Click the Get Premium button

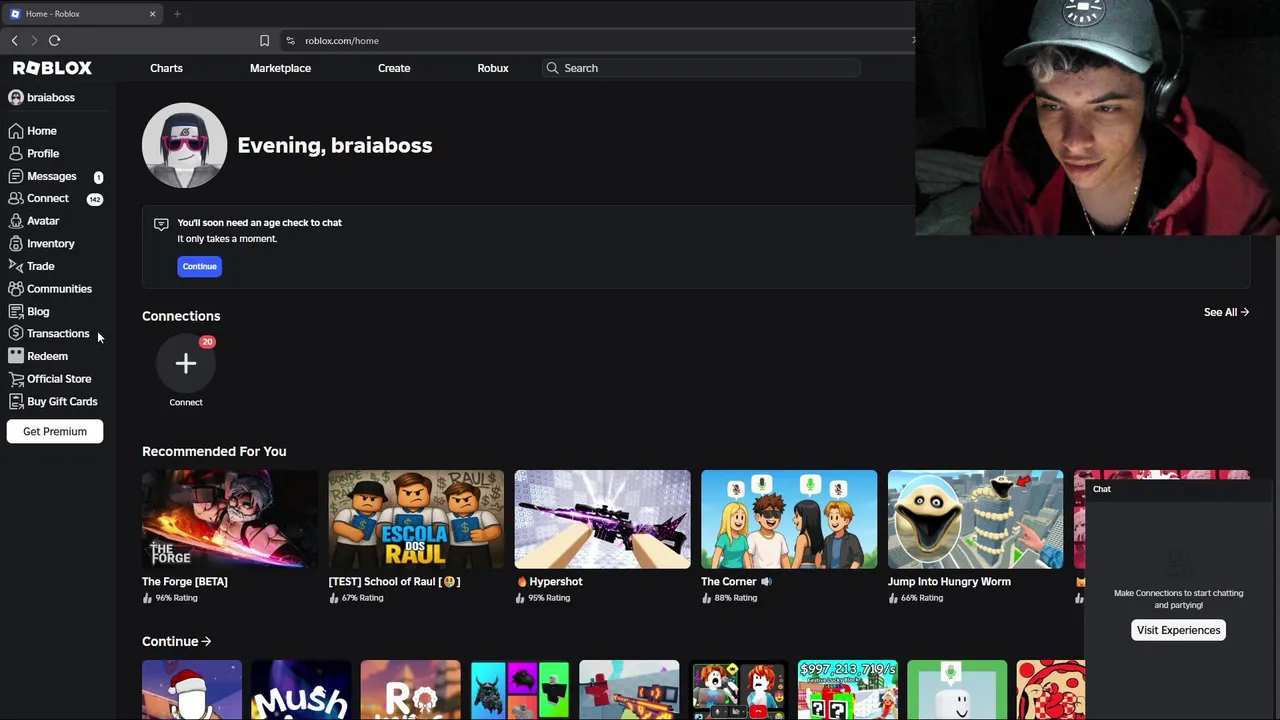55,431
